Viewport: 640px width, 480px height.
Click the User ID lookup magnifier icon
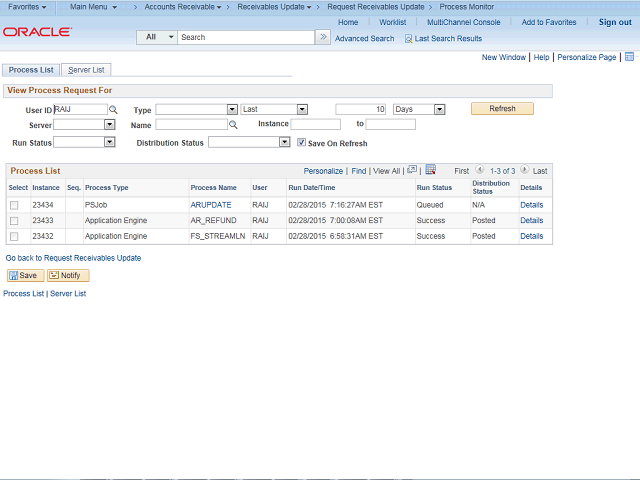113,109
